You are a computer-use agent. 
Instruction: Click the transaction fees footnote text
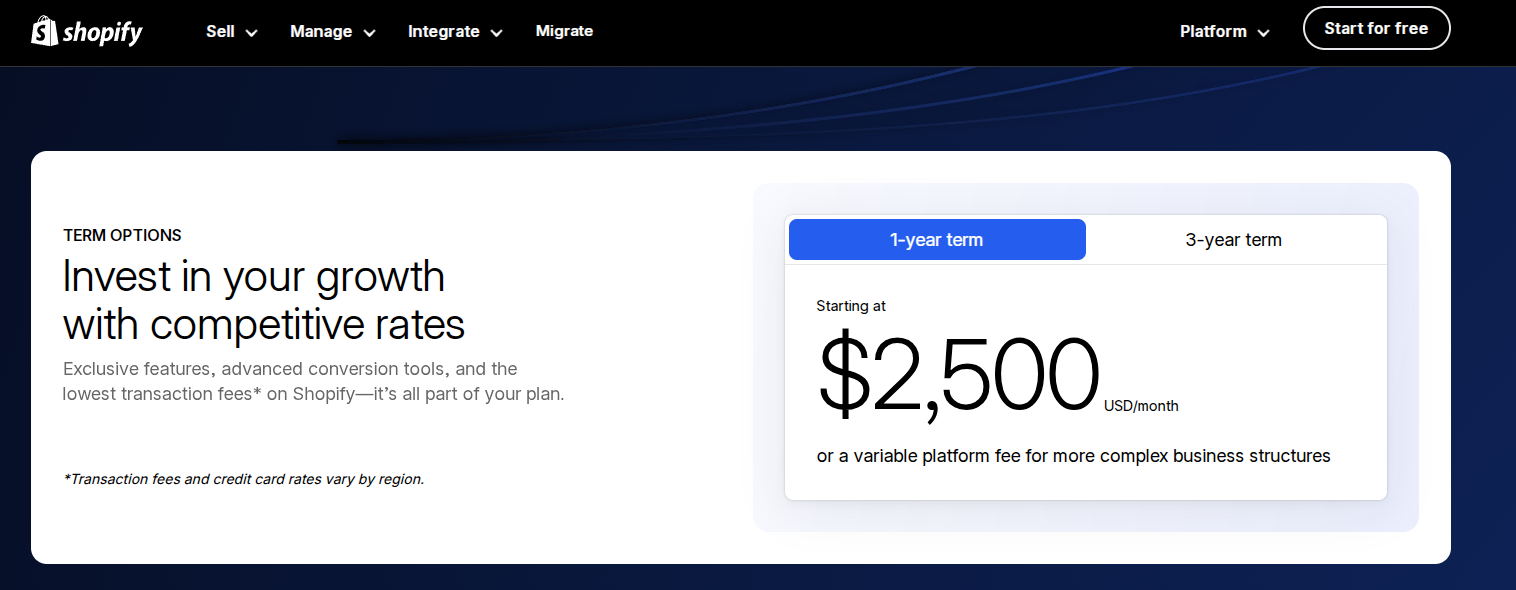coord(244,479)
